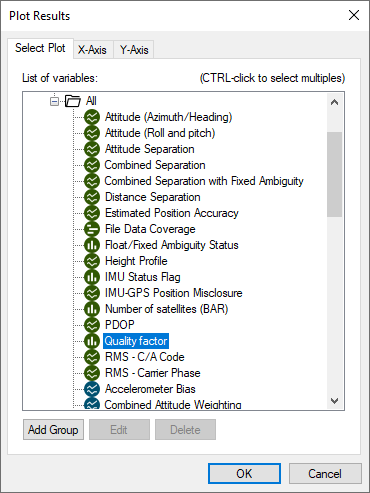Click the Float/Fixed Ambiguity Status bar icon
Image resolution: width=370 pixels, height=493 pixels.
click(92, 245)
